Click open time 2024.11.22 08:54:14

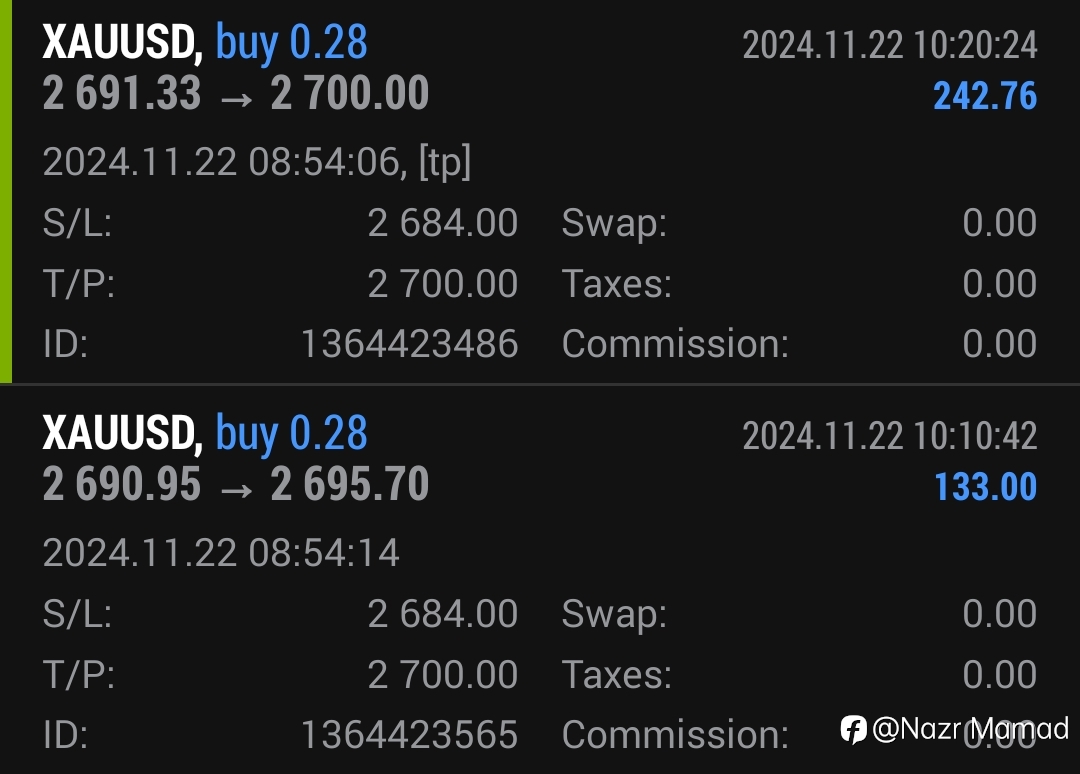pyautogui.click(x=221, y=553)
